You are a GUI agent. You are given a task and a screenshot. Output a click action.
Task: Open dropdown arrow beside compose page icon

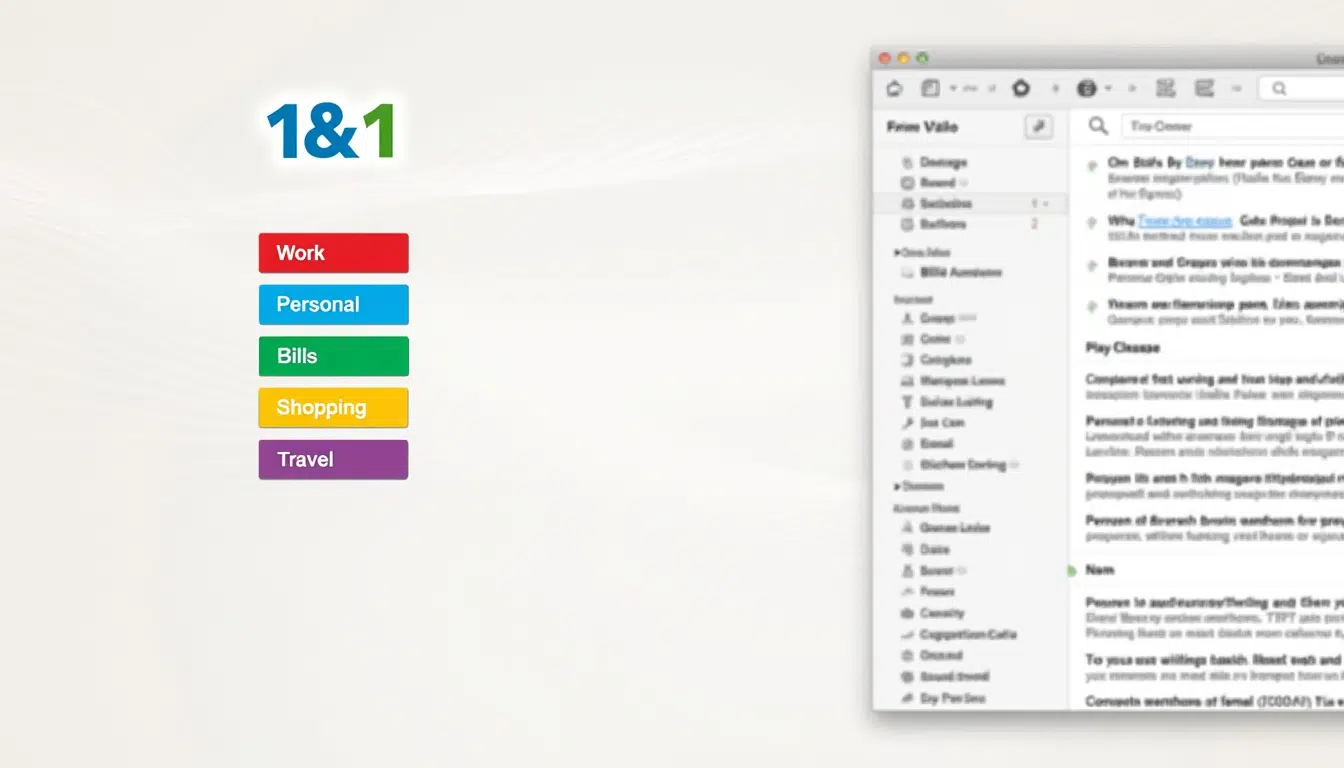tap(955, 89)
